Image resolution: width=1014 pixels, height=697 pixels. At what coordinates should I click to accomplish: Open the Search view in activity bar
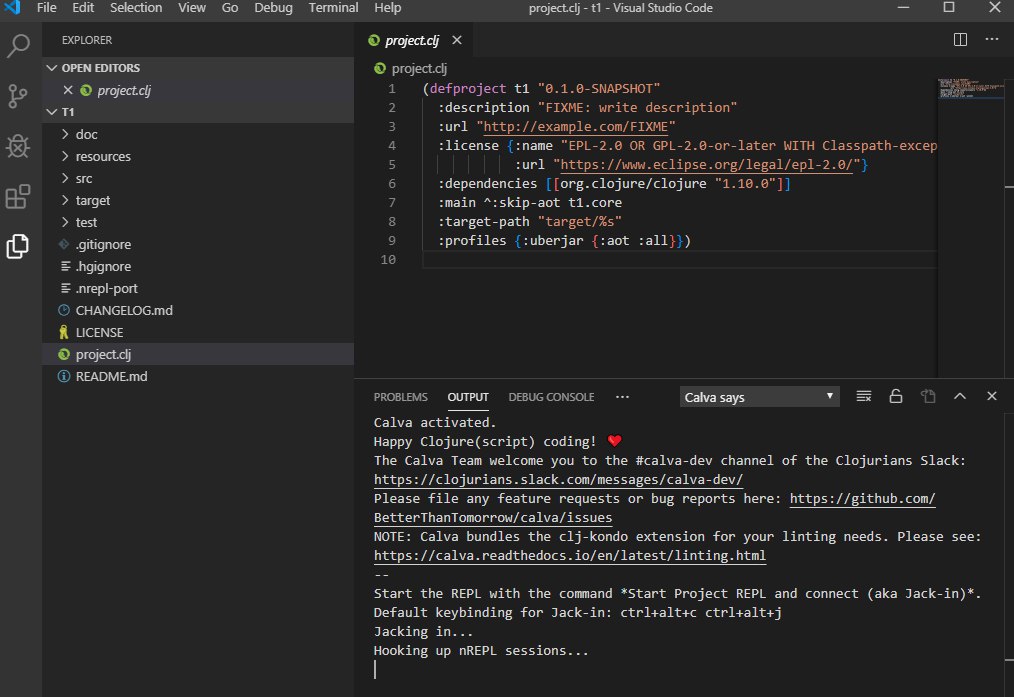[x=18, y=46]
